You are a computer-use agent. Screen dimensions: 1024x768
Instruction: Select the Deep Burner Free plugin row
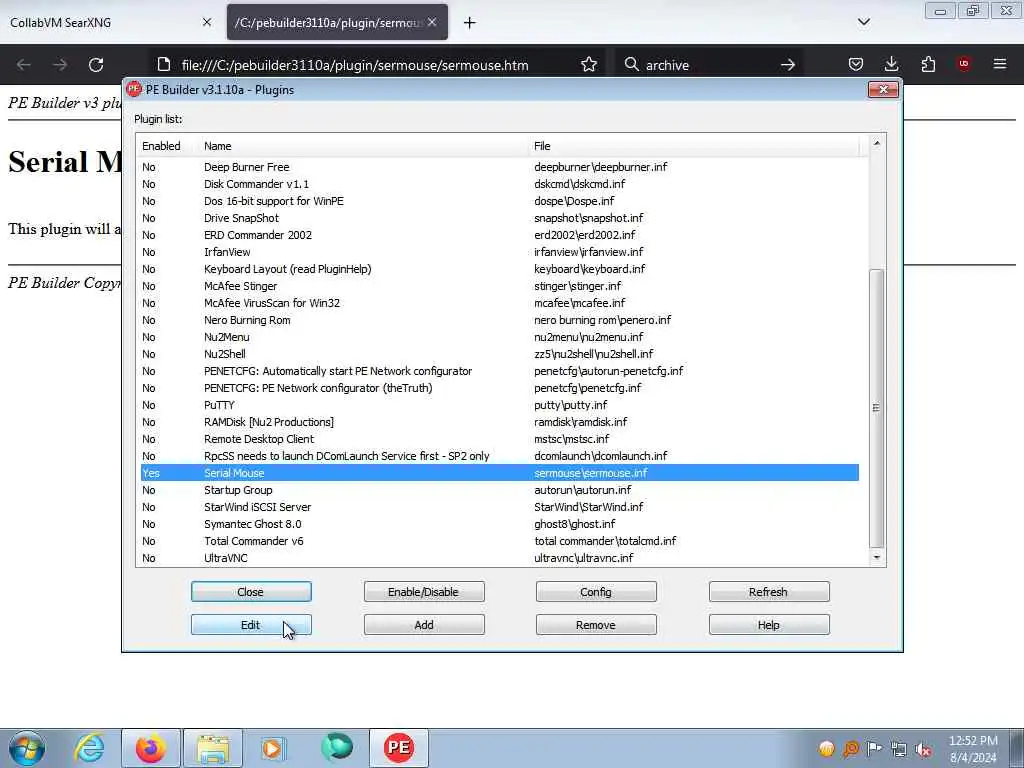point(500,167)
